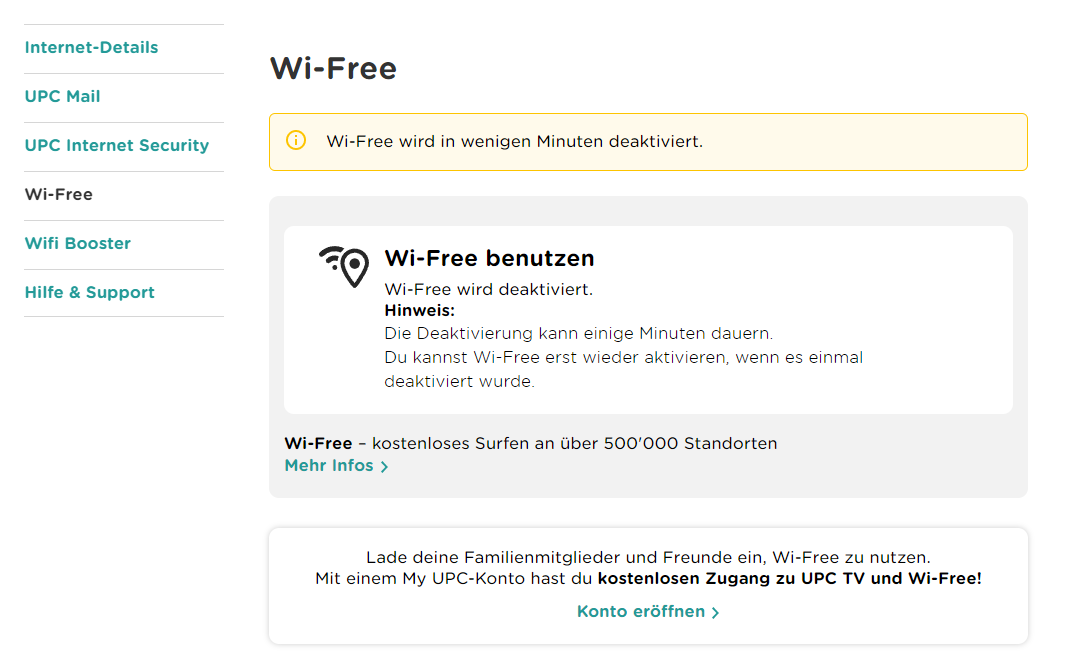The height and width of the screenshot is (661, 1066).
Task: Go to UPC Mail section
Action: tap(62, 97)
